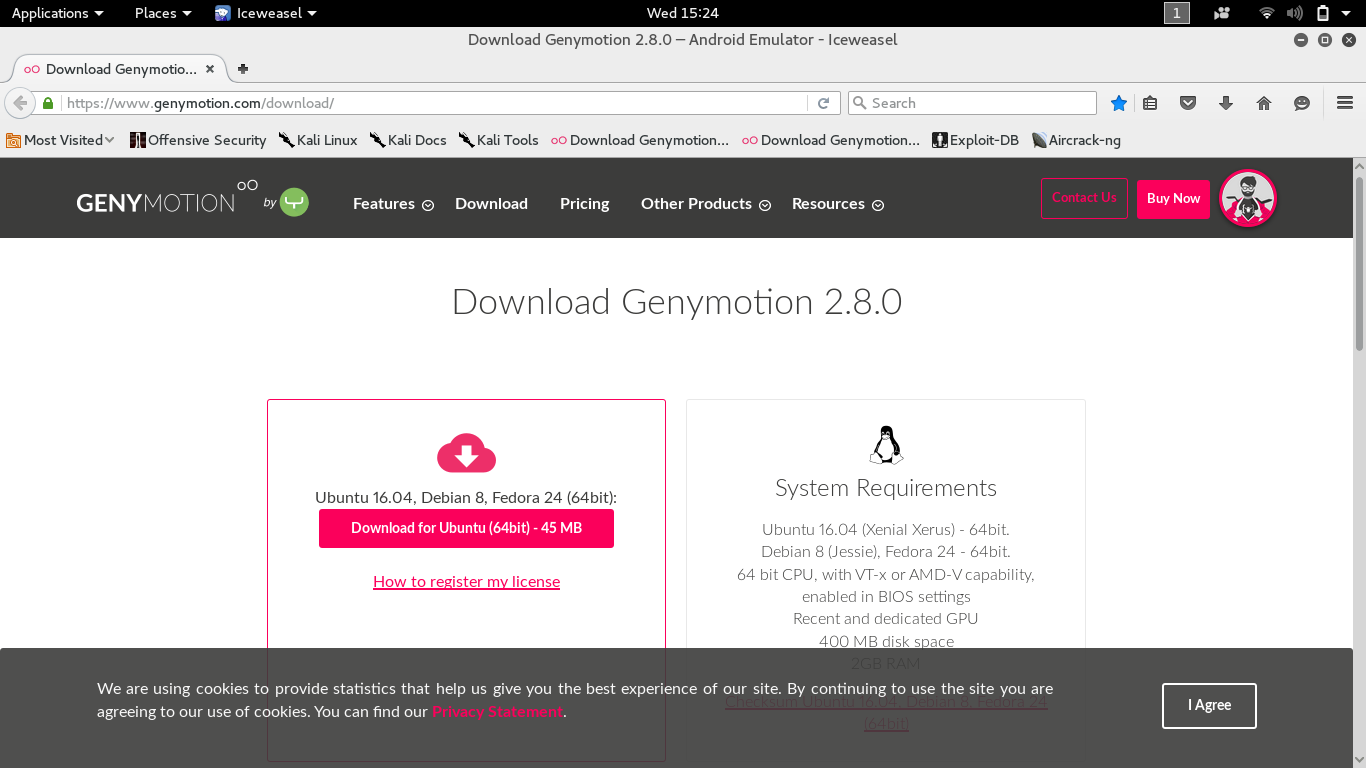
Task: Click the Download Genymotion 2.8.0 heading
Action: coord(677,302)
